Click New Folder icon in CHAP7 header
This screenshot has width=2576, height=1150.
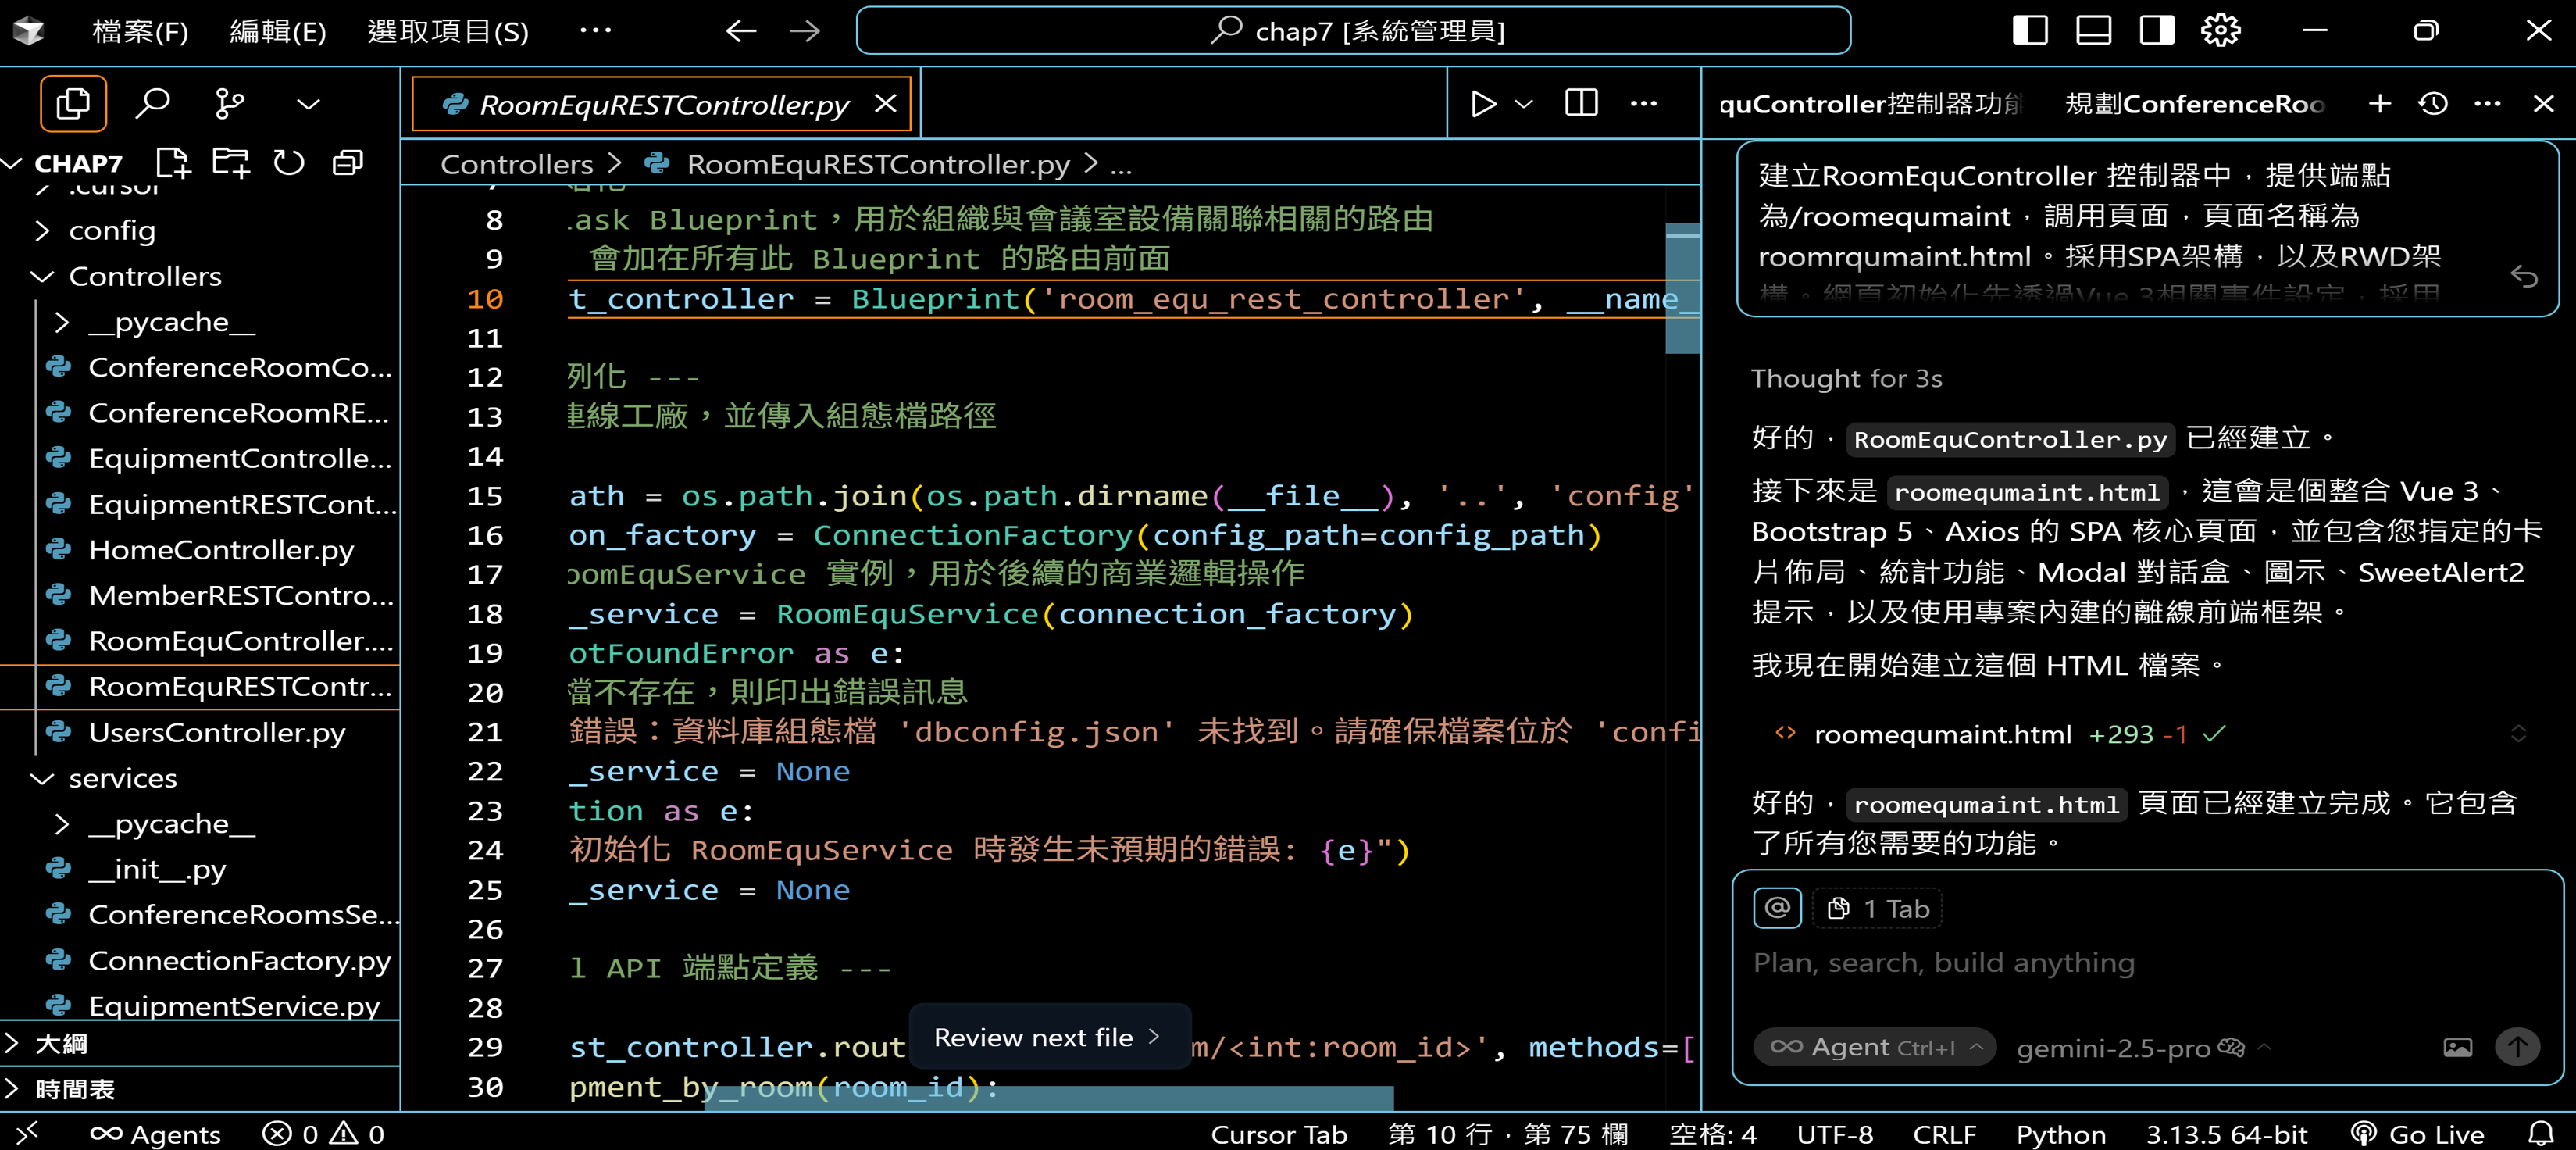coord(231,162)
